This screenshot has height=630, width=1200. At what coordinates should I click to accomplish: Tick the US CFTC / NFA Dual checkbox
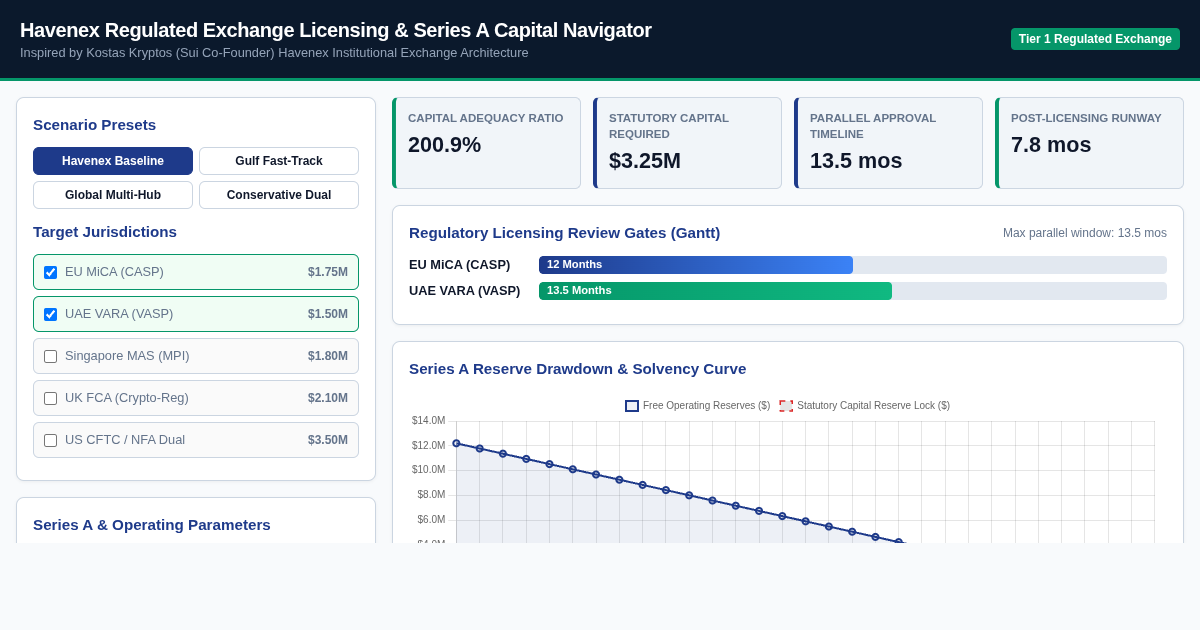[x=50, y=440]
